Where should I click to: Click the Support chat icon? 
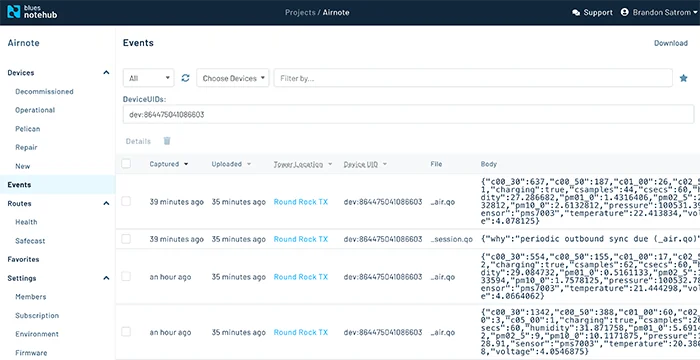576,13
